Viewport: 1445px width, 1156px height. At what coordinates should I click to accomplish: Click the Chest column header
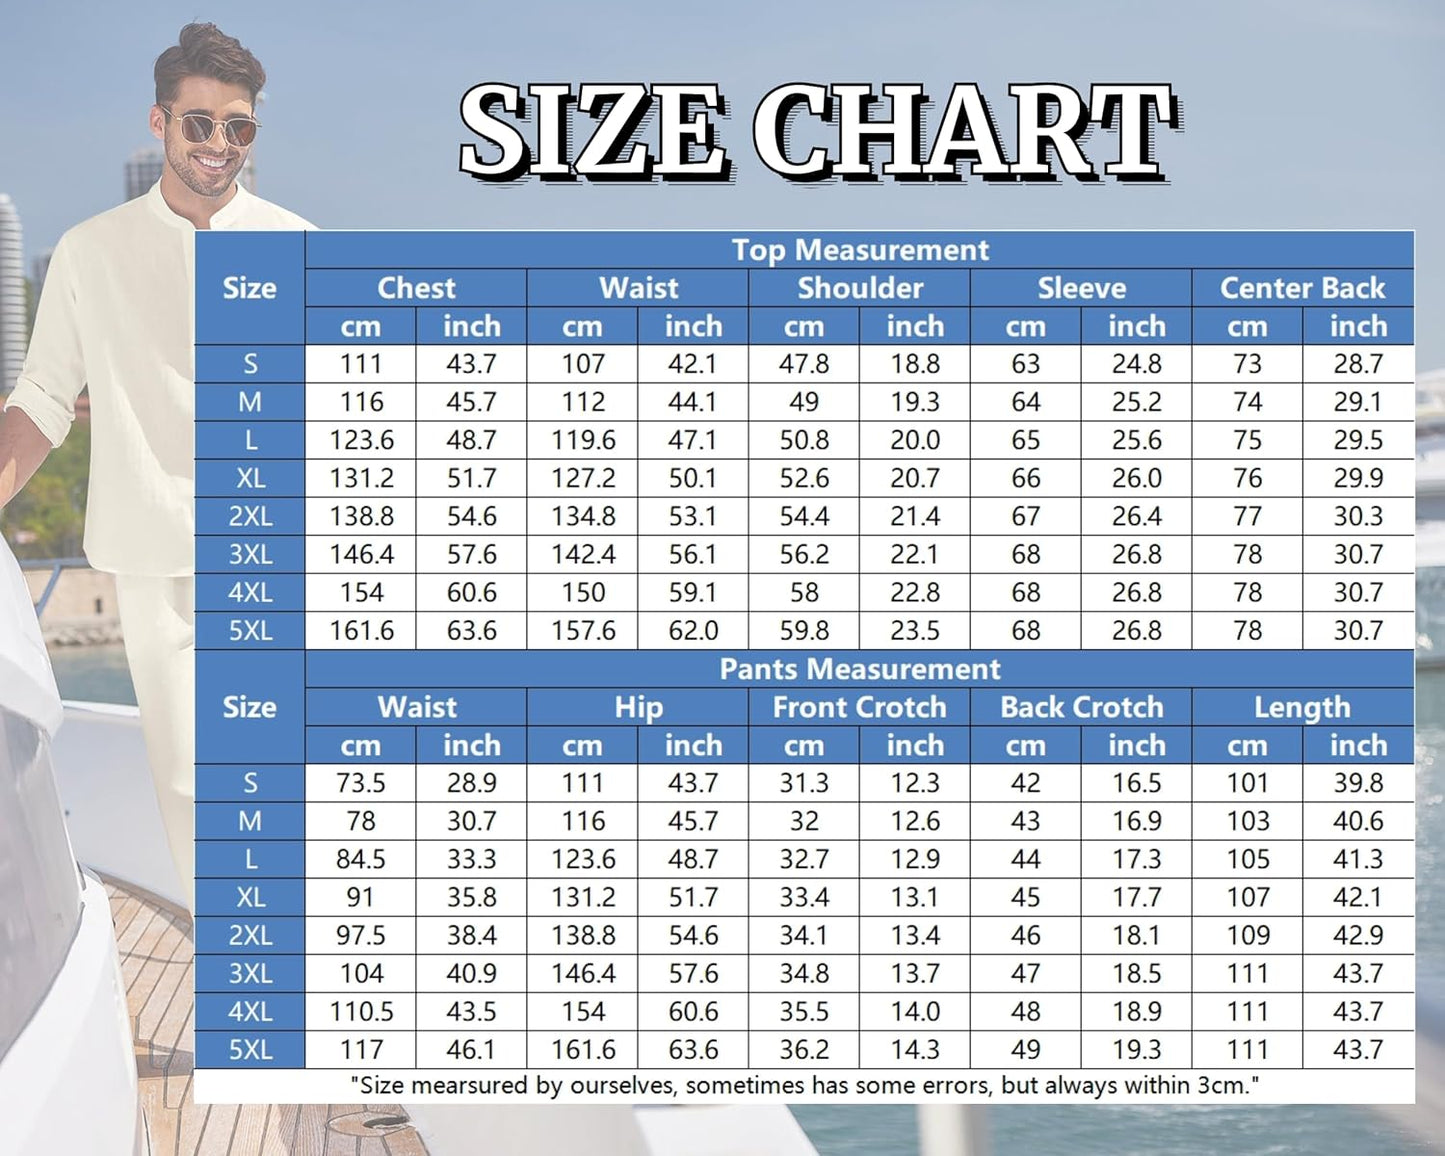point(416,288)
